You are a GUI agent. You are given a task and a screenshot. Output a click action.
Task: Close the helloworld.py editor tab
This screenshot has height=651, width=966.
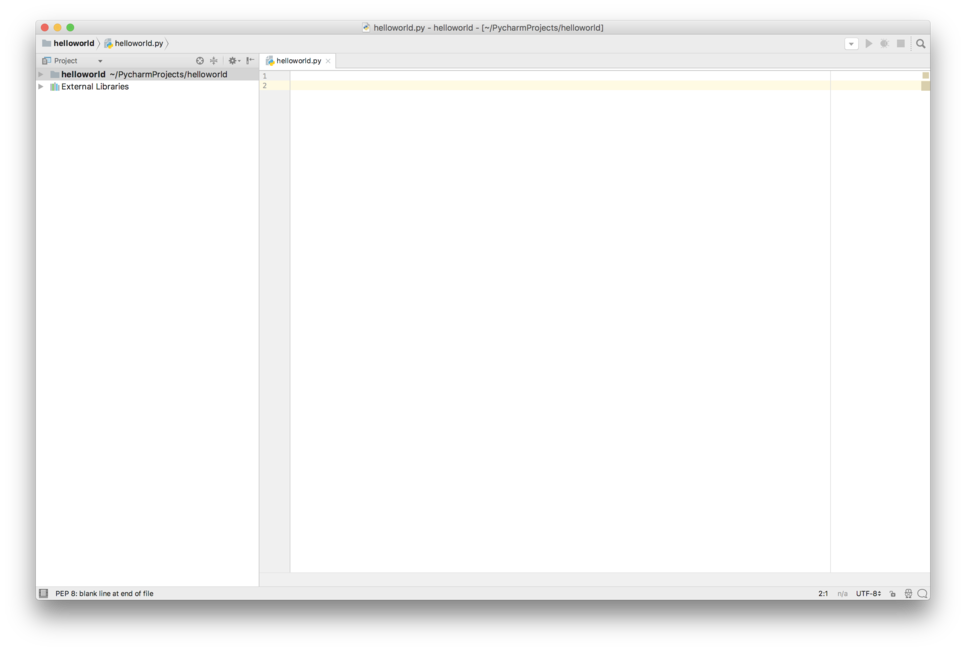coord(328,61)
